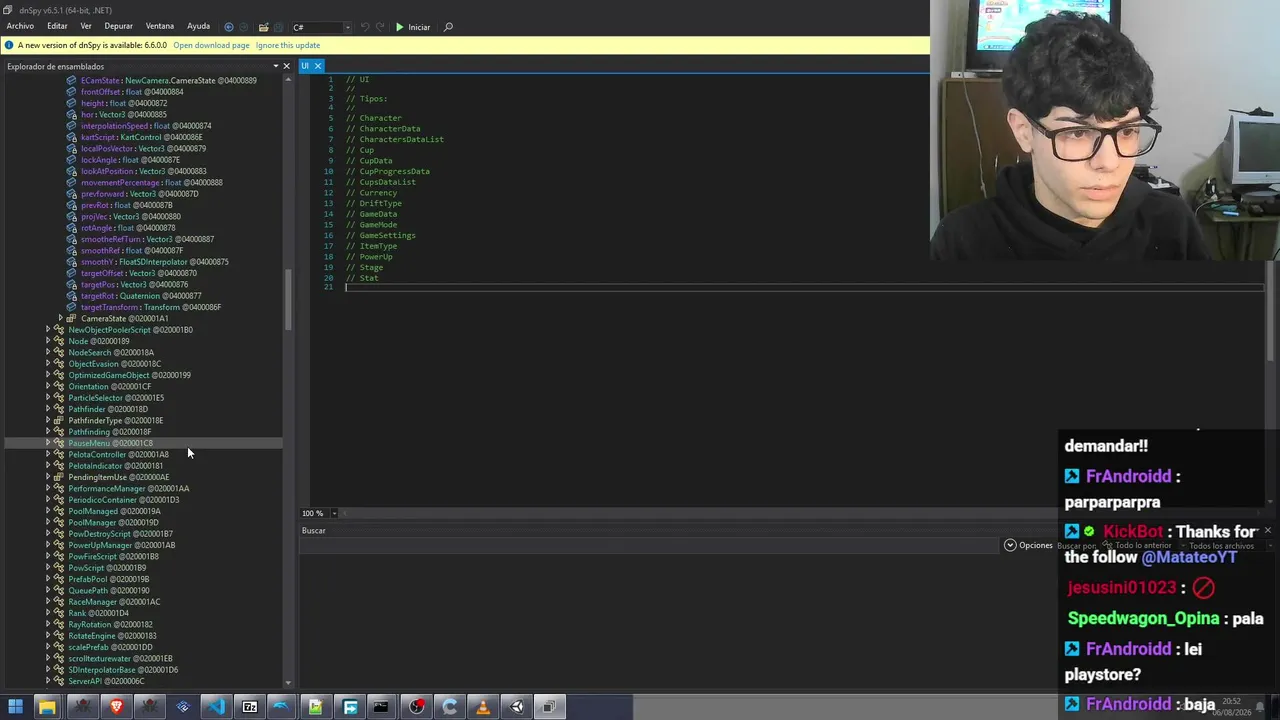Expand the NewObjectPoolerScript node
The height and width of the screenshot is (720, 1280).
coord(48,329)
